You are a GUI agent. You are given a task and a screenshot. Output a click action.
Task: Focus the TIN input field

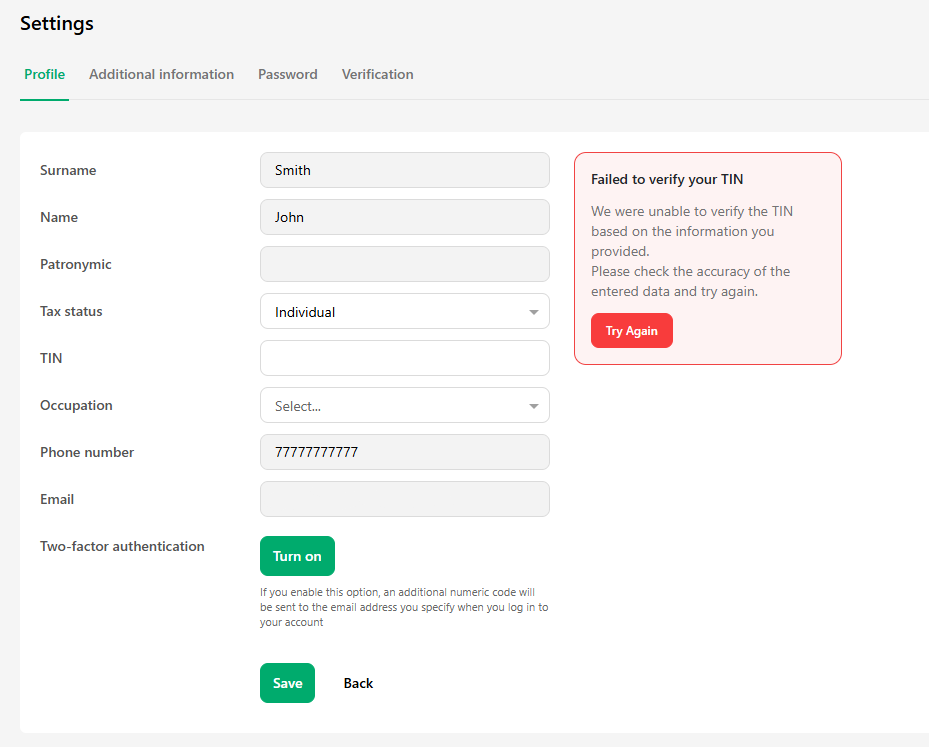[x=405, y=358]
